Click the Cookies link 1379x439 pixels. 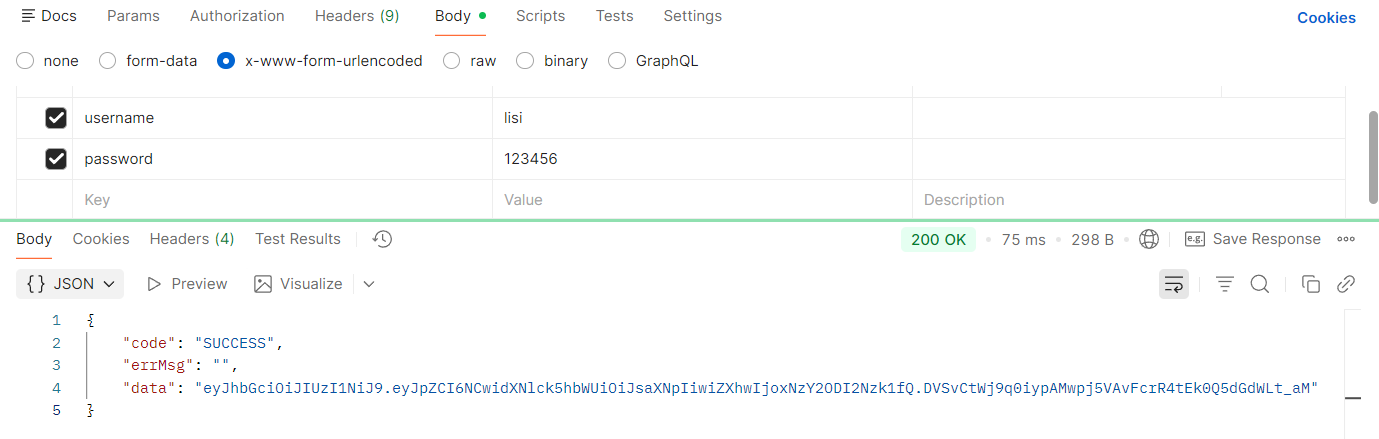click(x=1326, y=18)
